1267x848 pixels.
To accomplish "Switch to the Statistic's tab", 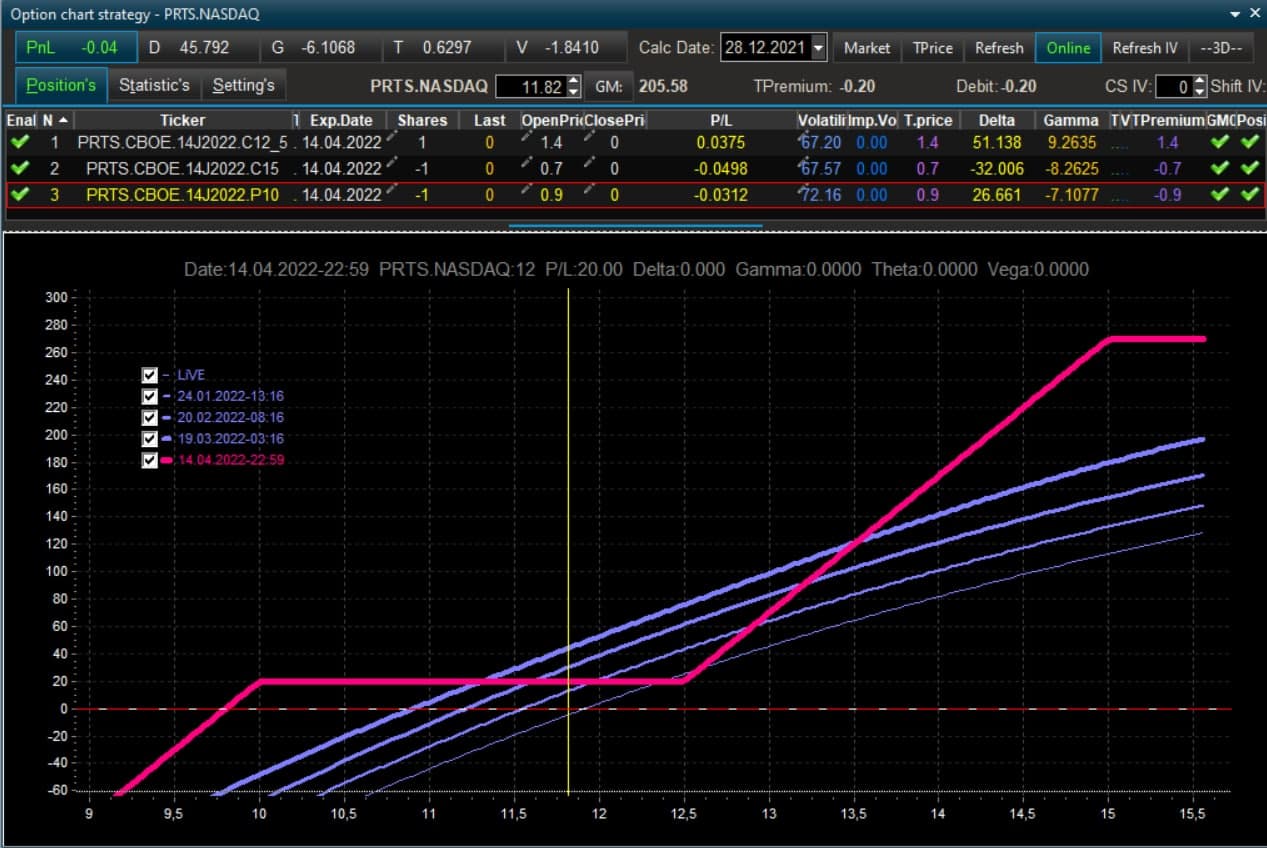I will click(154, 85).
